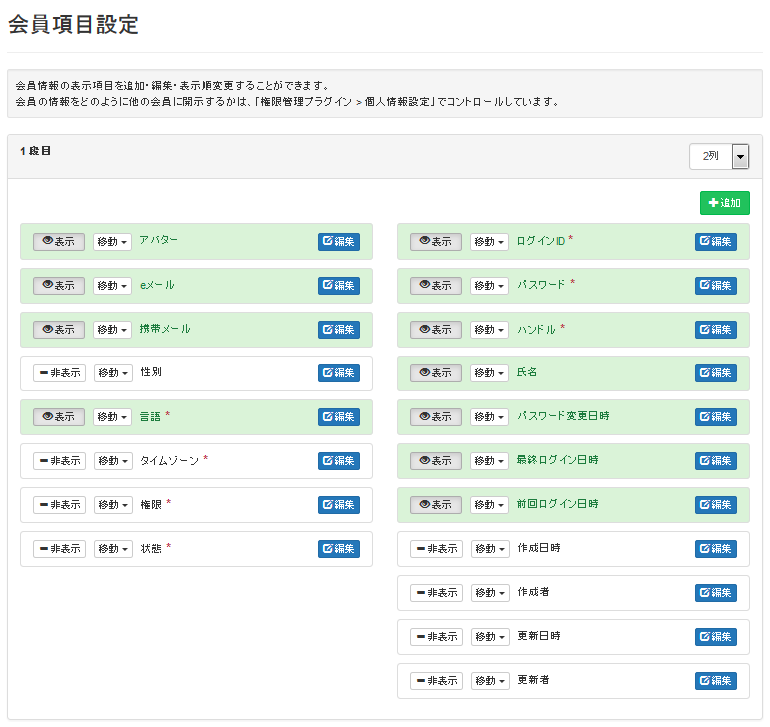Toggle the 表示 eye button for 携帯メール
Image resolution: width=770 pixels, height=727 pixels.
59,330
